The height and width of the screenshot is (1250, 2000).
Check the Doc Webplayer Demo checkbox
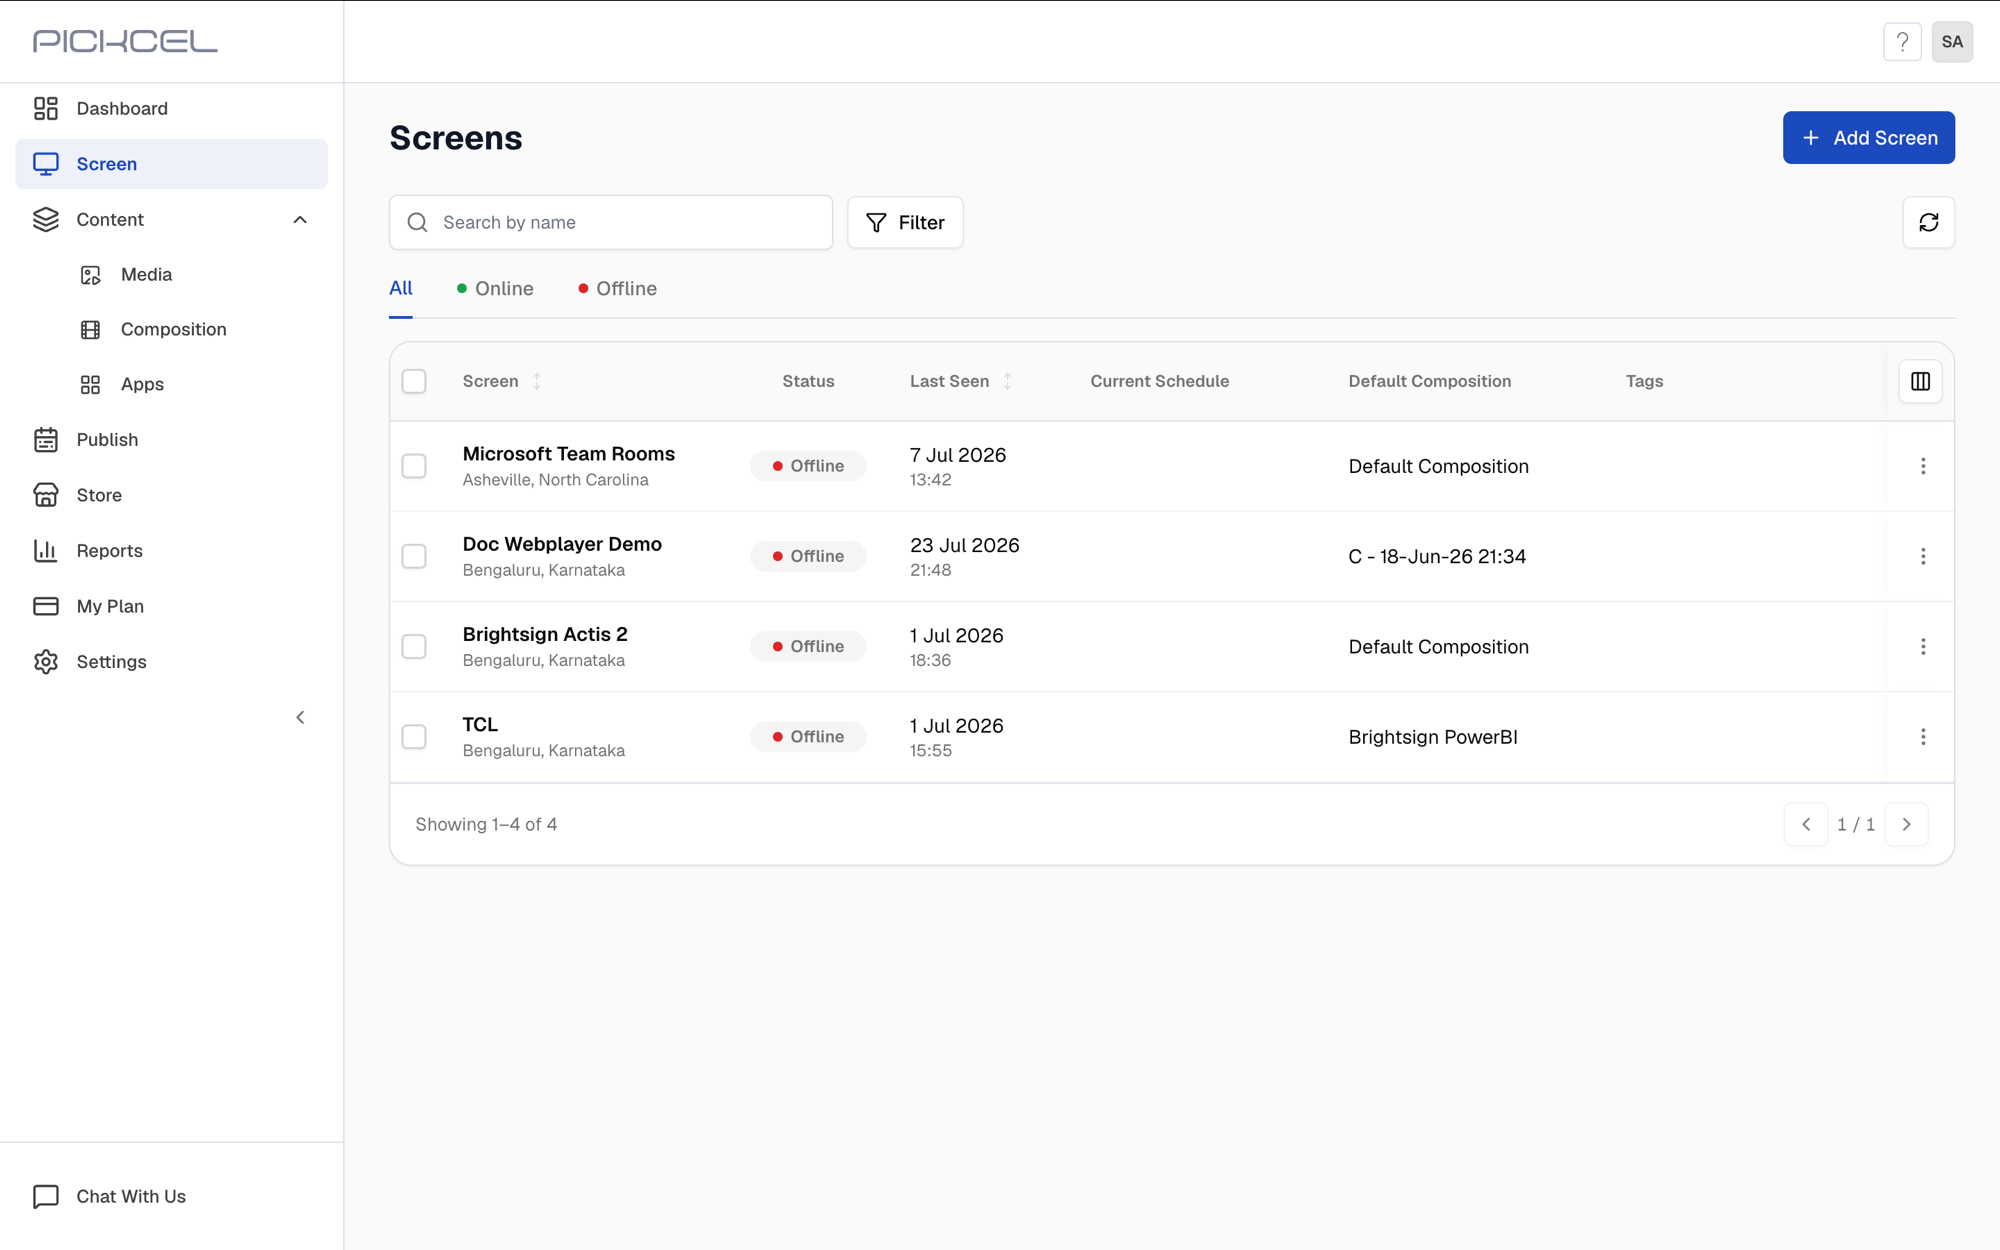[414, 556]
